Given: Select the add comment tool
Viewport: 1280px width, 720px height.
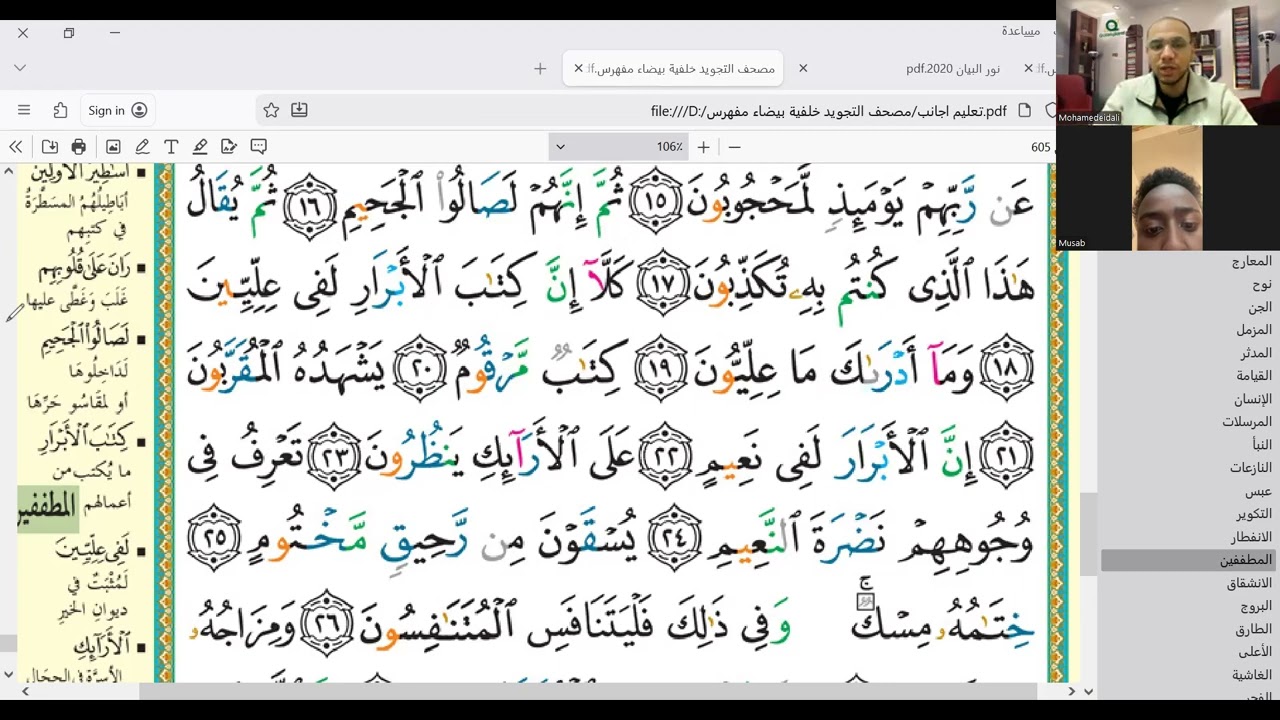Looking at the screenshot, I should 258,147.
